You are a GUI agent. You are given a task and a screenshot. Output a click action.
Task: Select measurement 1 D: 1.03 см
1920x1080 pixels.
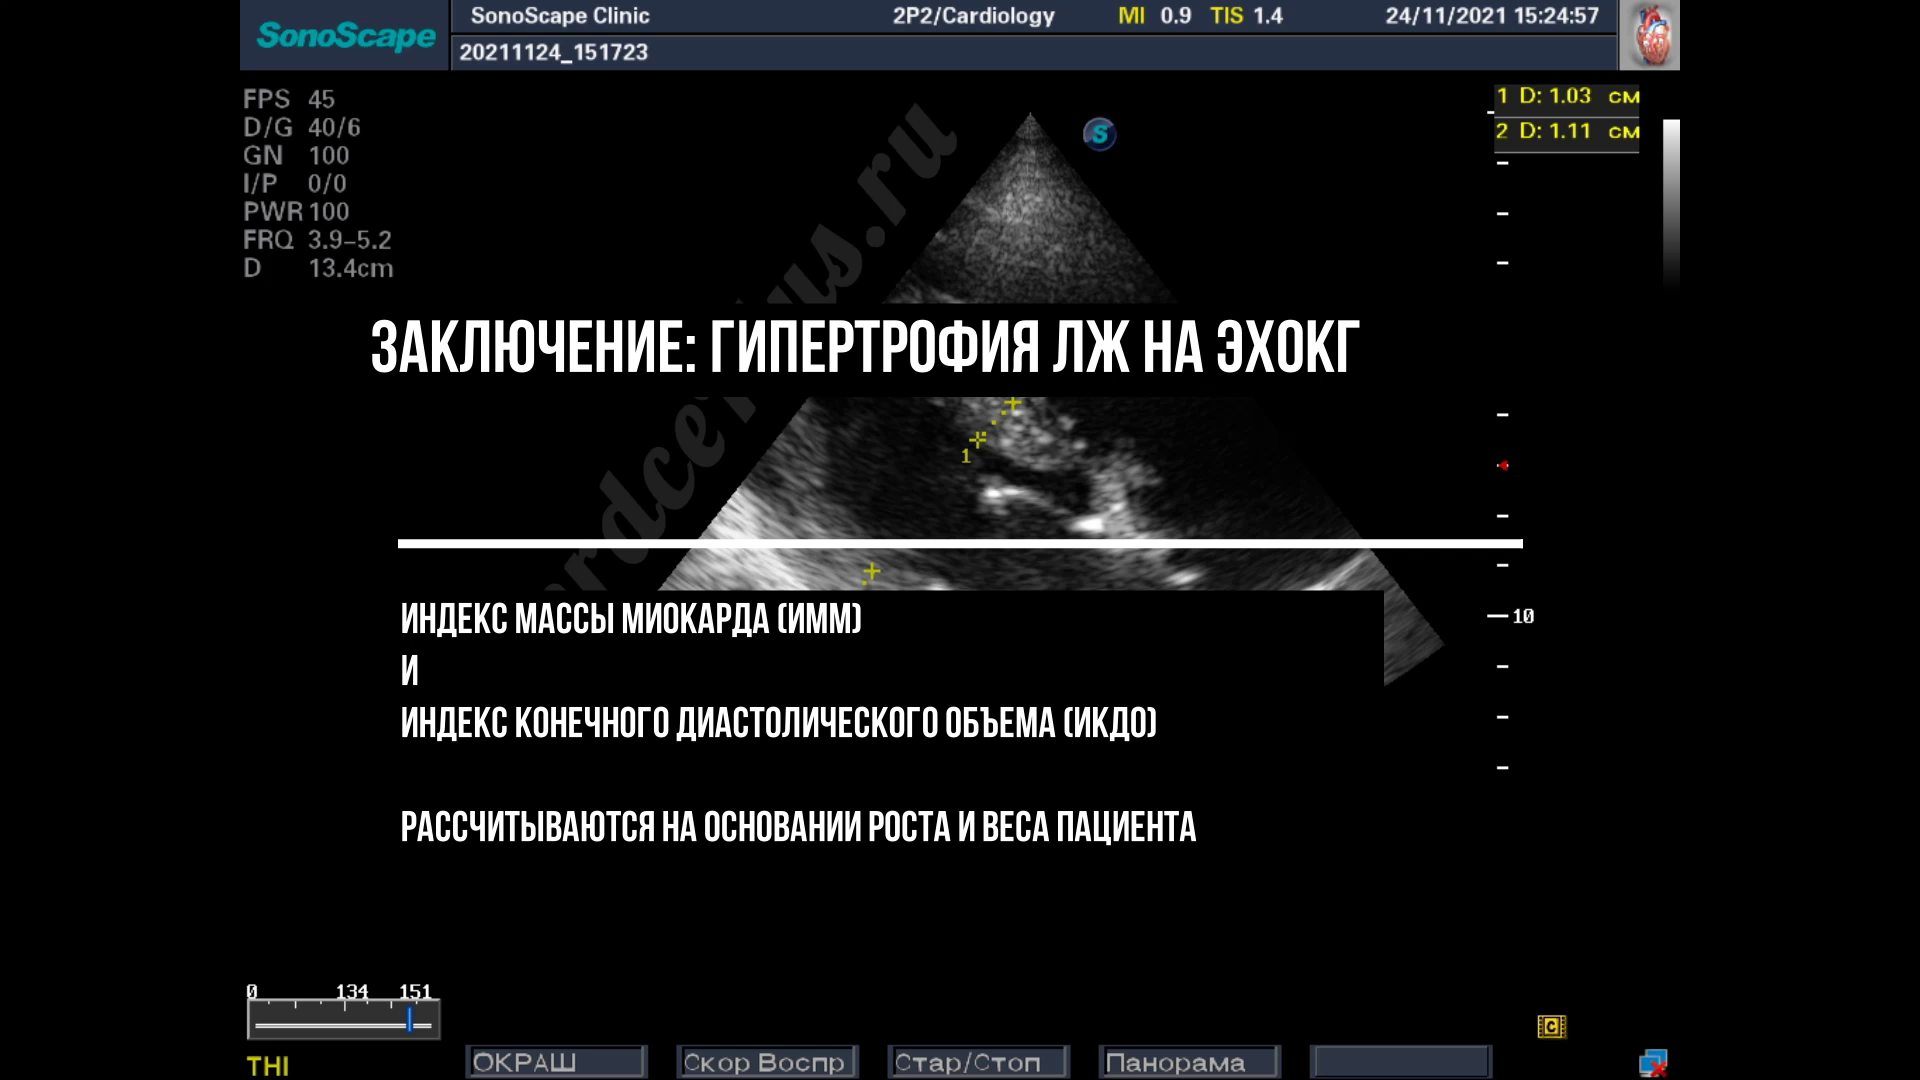[x=1567, y=97]
